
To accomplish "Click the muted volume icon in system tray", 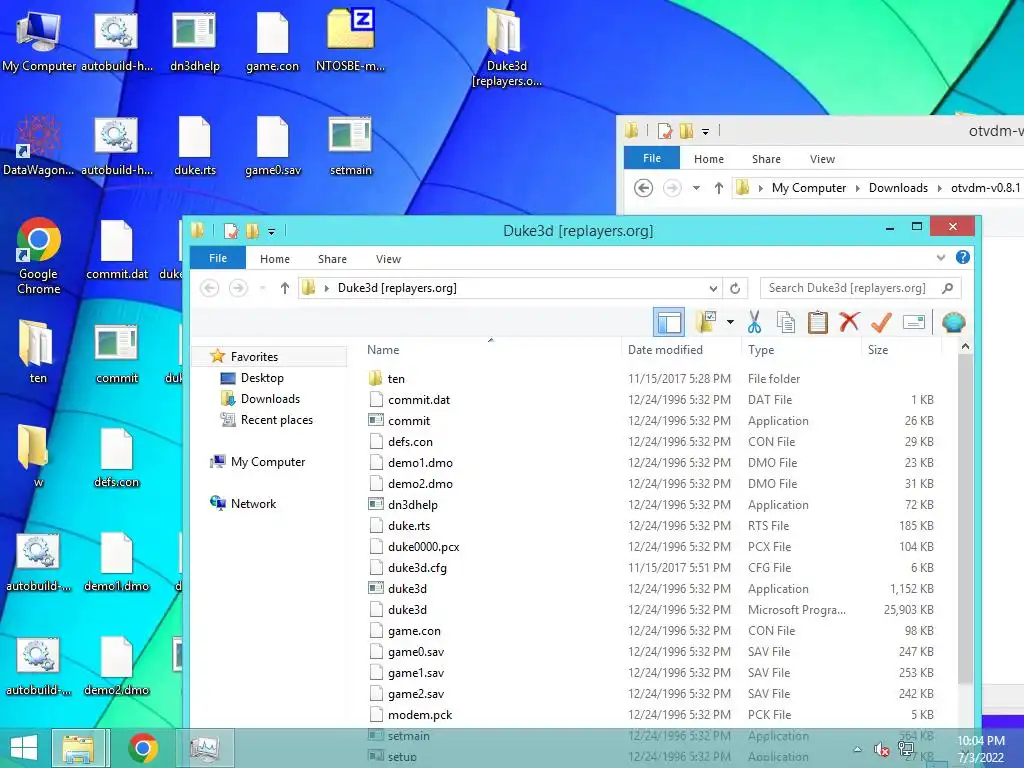I will [x=882, y=750].
